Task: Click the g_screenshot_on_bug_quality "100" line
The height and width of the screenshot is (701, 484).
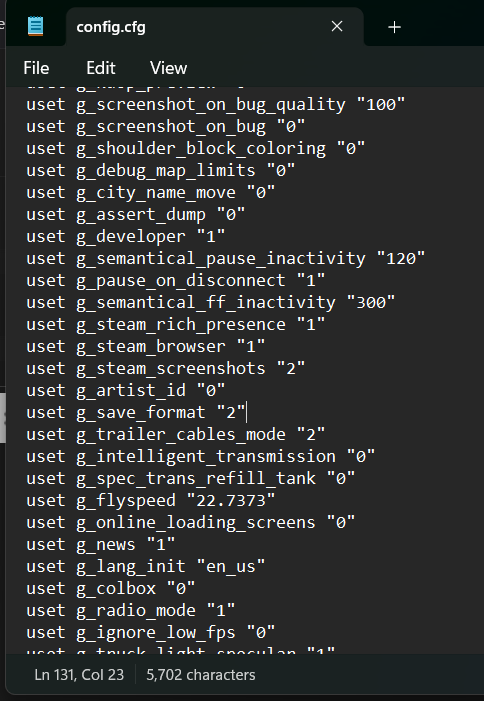Action: [215, 105]
